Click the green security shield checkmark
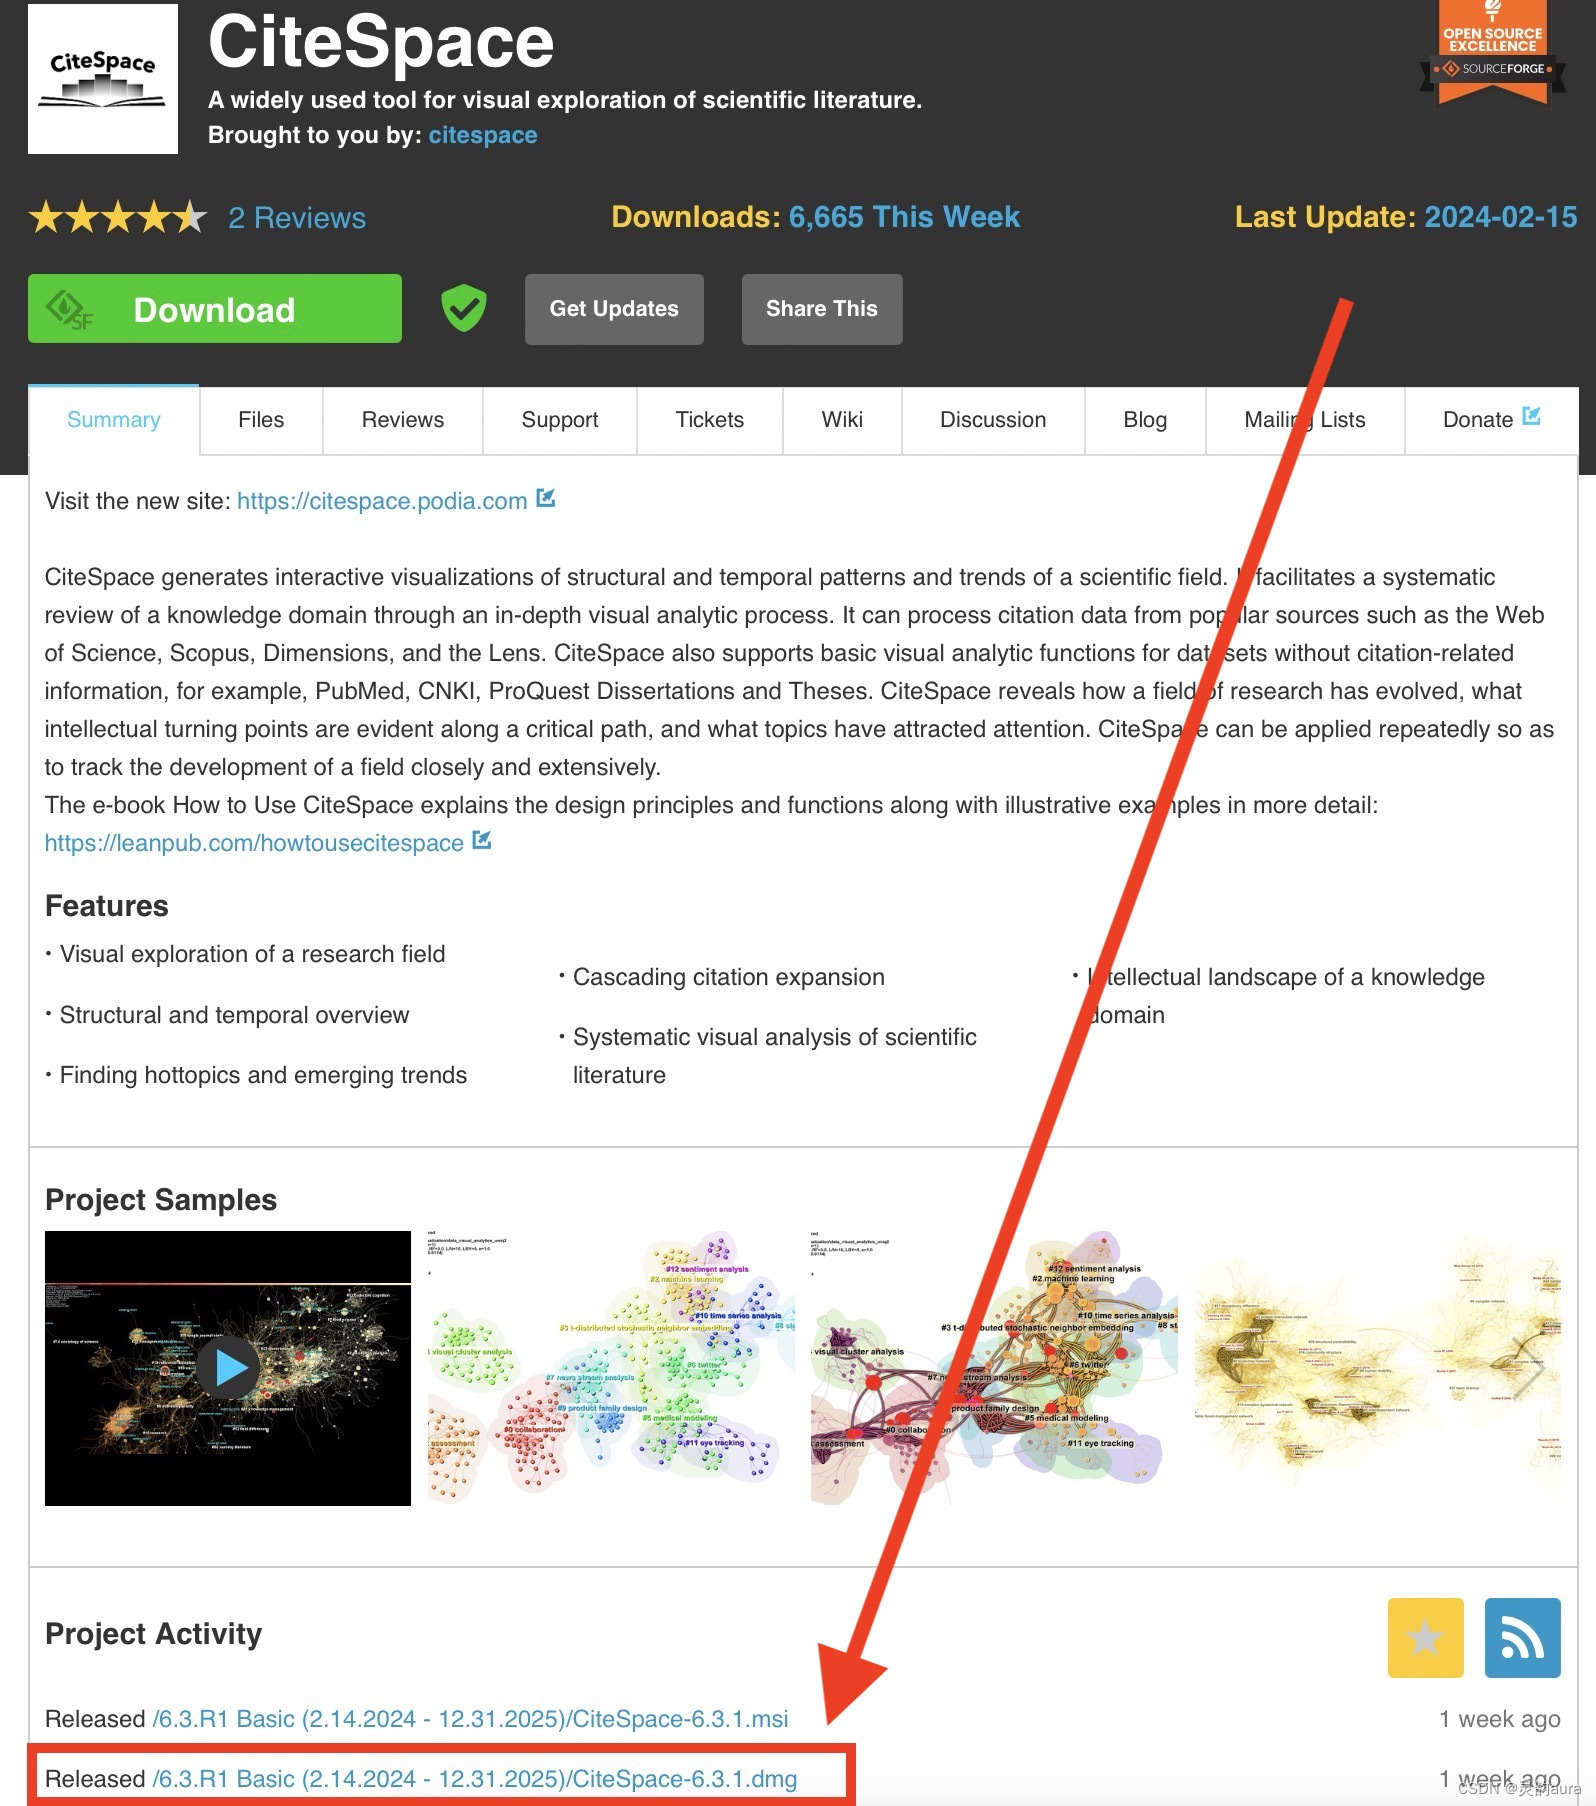1596x1806 pixels. (464, 308)
